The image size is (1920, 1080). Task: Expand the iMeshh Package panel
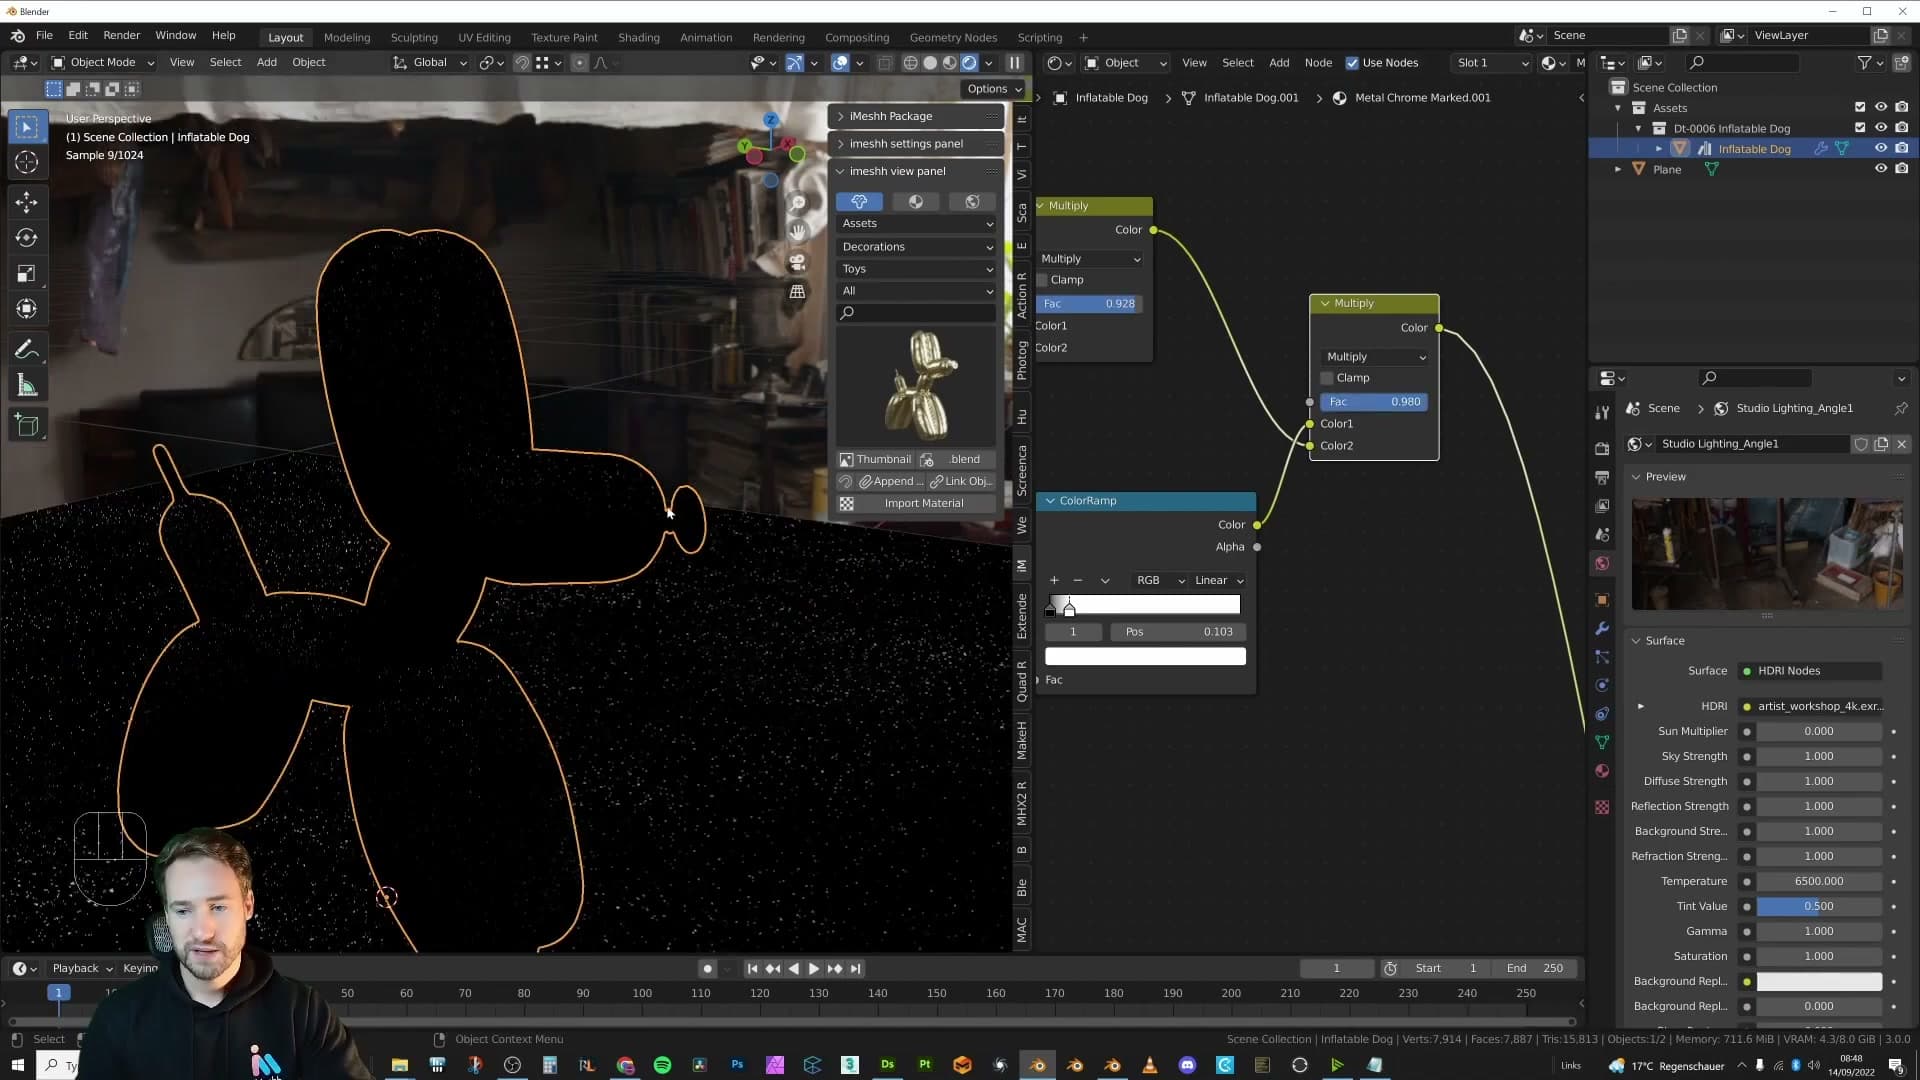click(x=916, y=116)
